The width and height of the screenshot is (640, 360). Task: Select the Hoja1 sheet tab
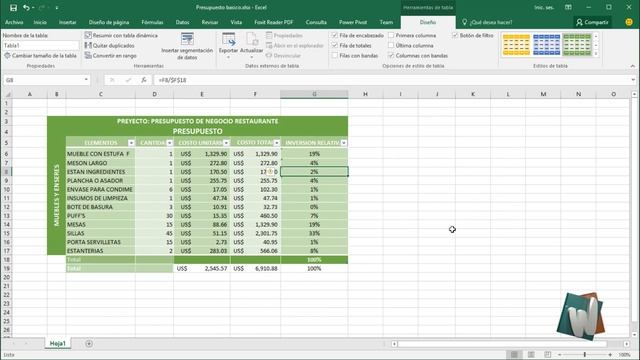(x=58, y=344)
